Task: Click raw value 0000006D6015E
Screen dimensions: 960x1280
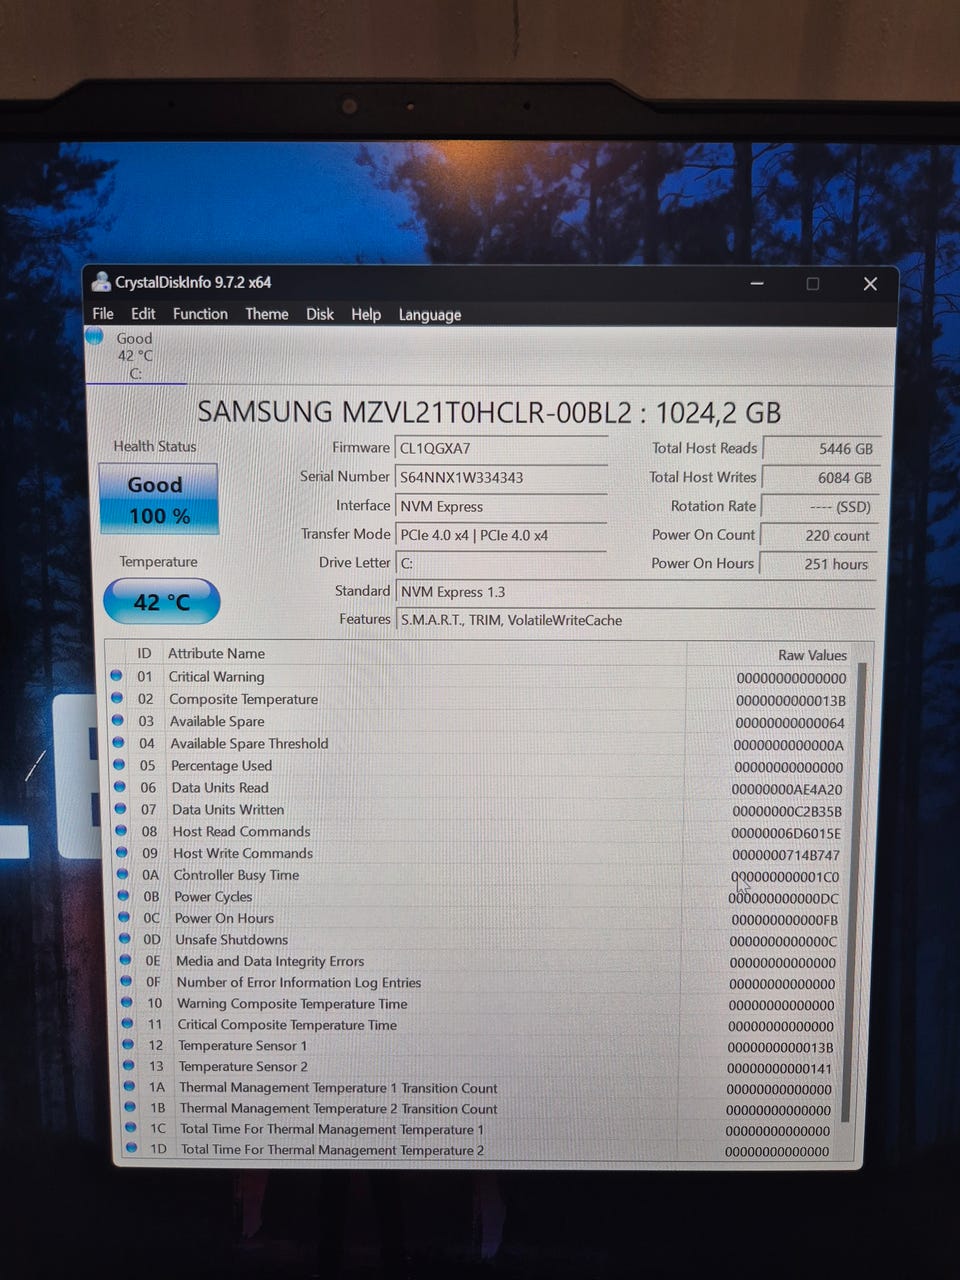Action: pyautogui.click(x=786, y=833)
